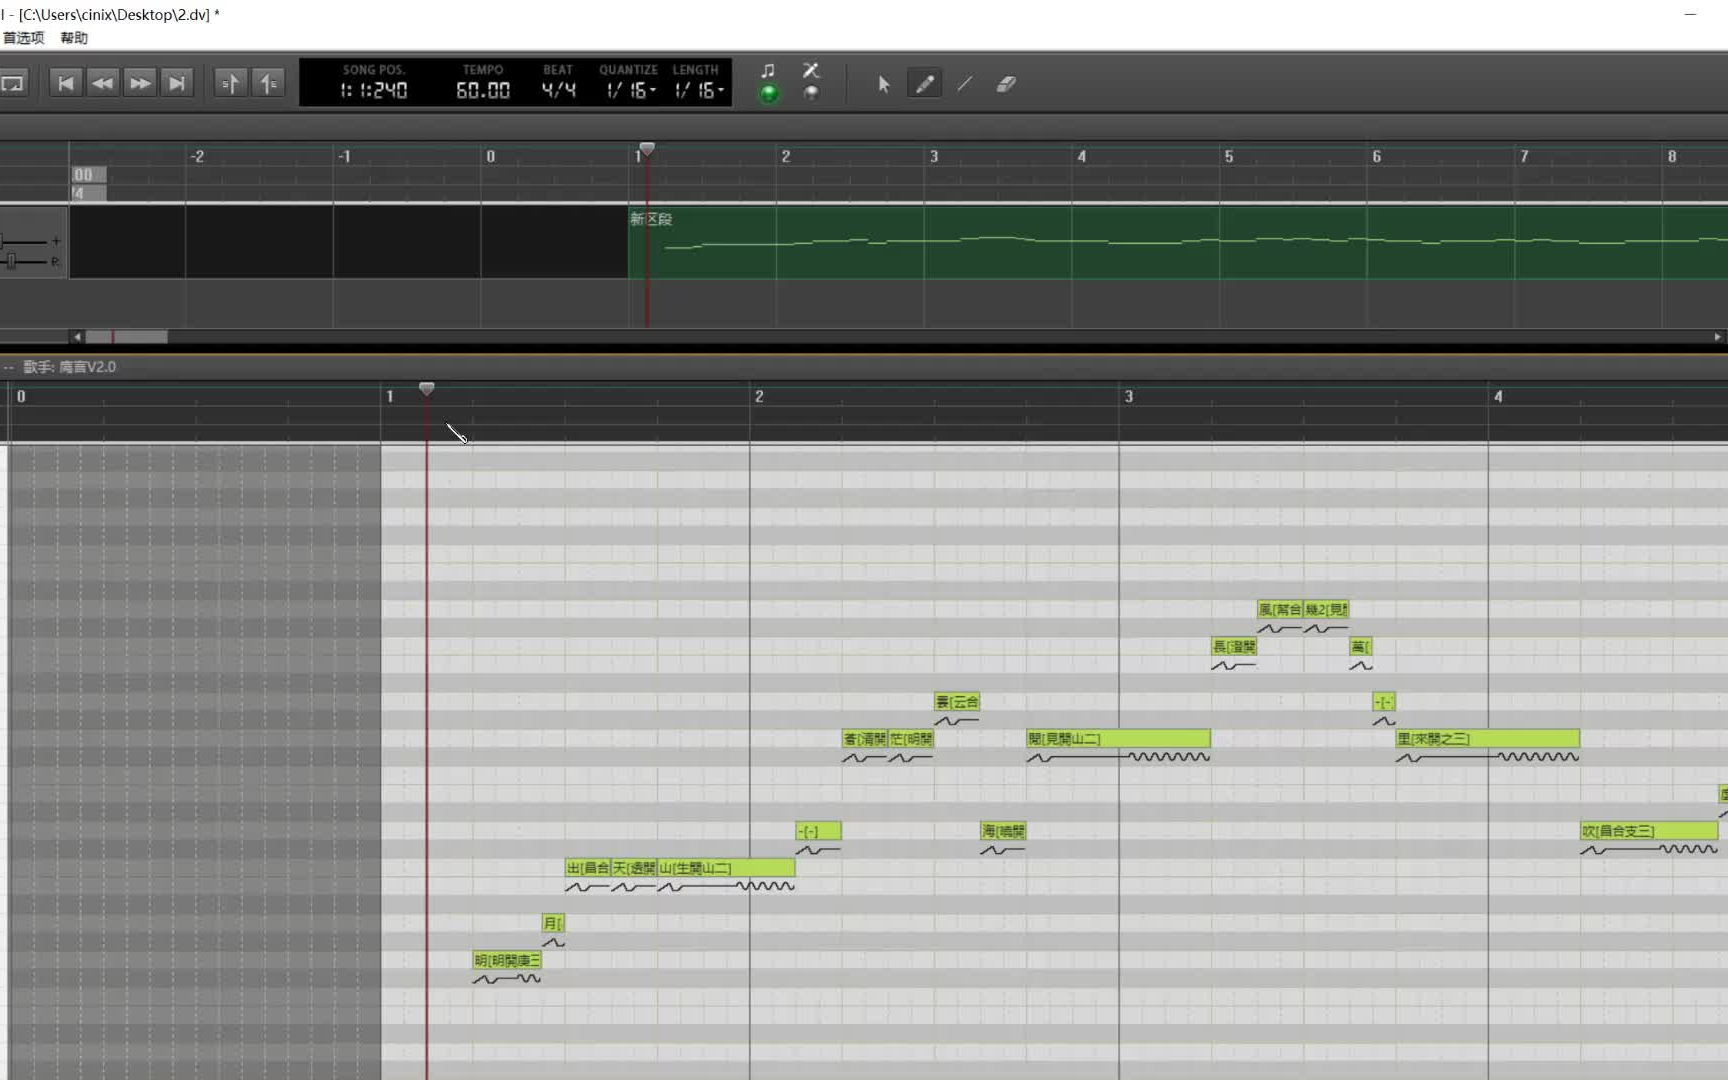Viewport: 1728px width, 1080px height.
Task: Open the 帮助 menu
Action: coord(74,38)
